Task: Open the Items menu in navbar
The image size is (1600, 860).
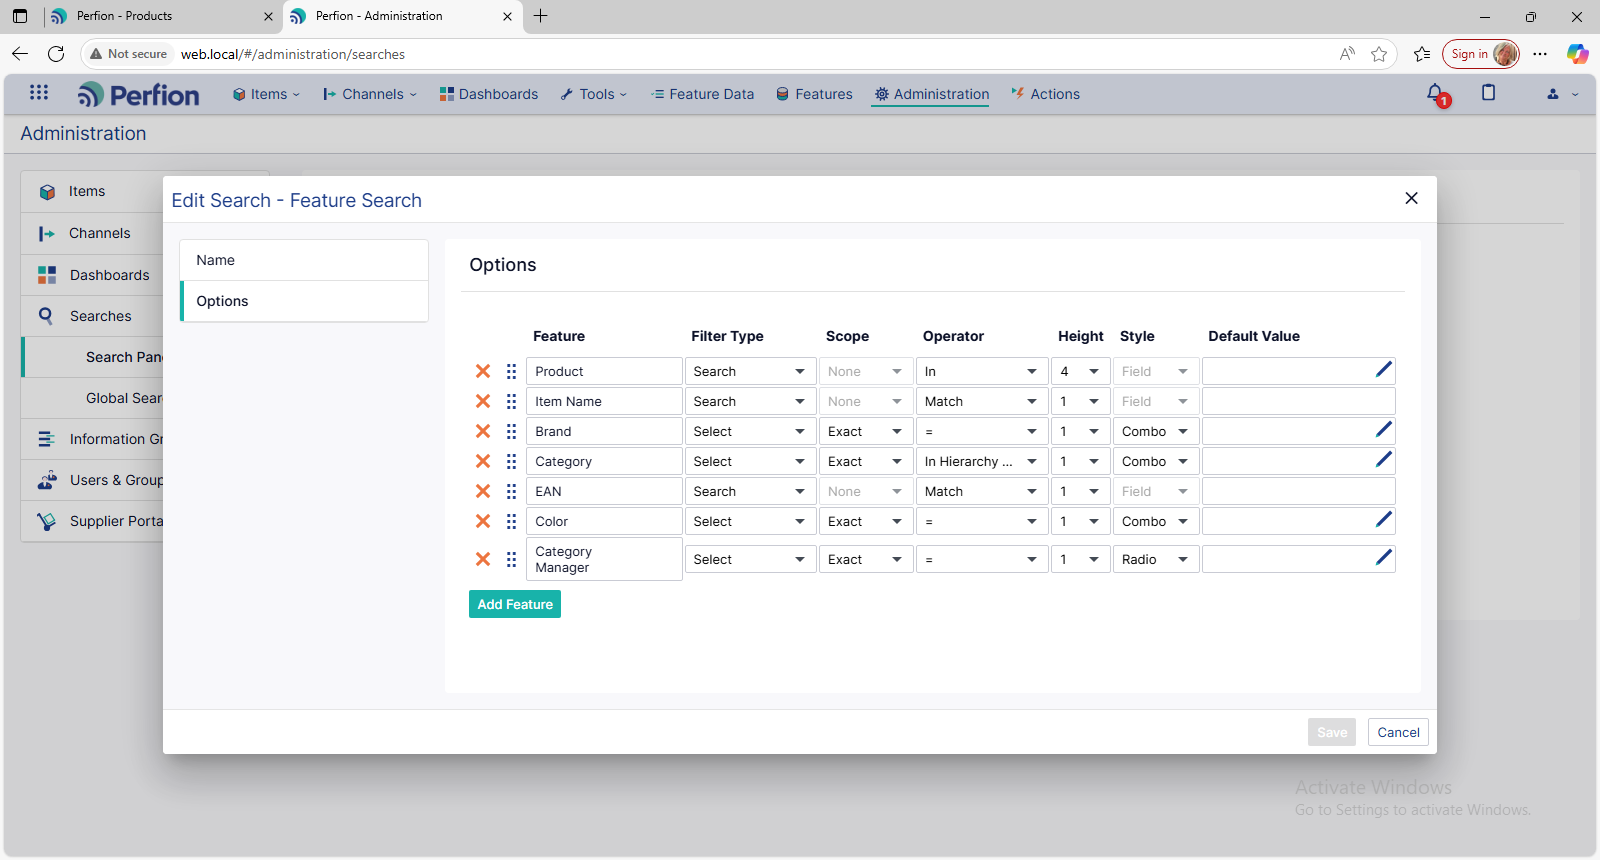Action: pos(266,94)
